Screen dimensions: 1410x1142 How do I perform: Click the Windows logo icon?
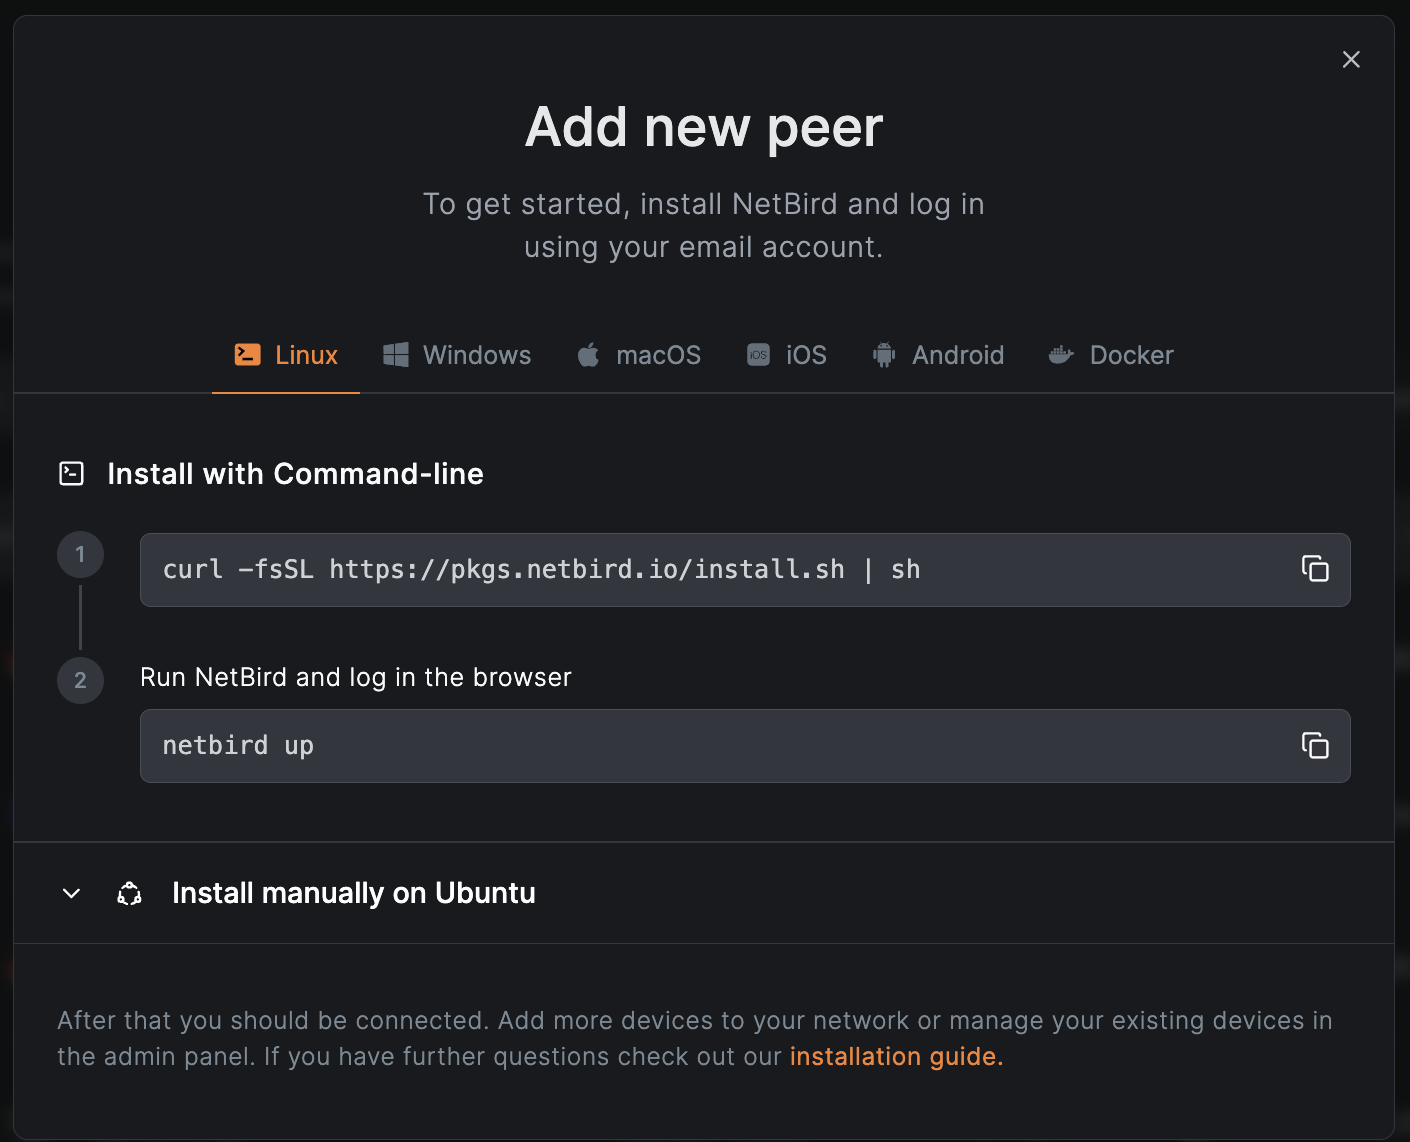[x=396, y=355]
